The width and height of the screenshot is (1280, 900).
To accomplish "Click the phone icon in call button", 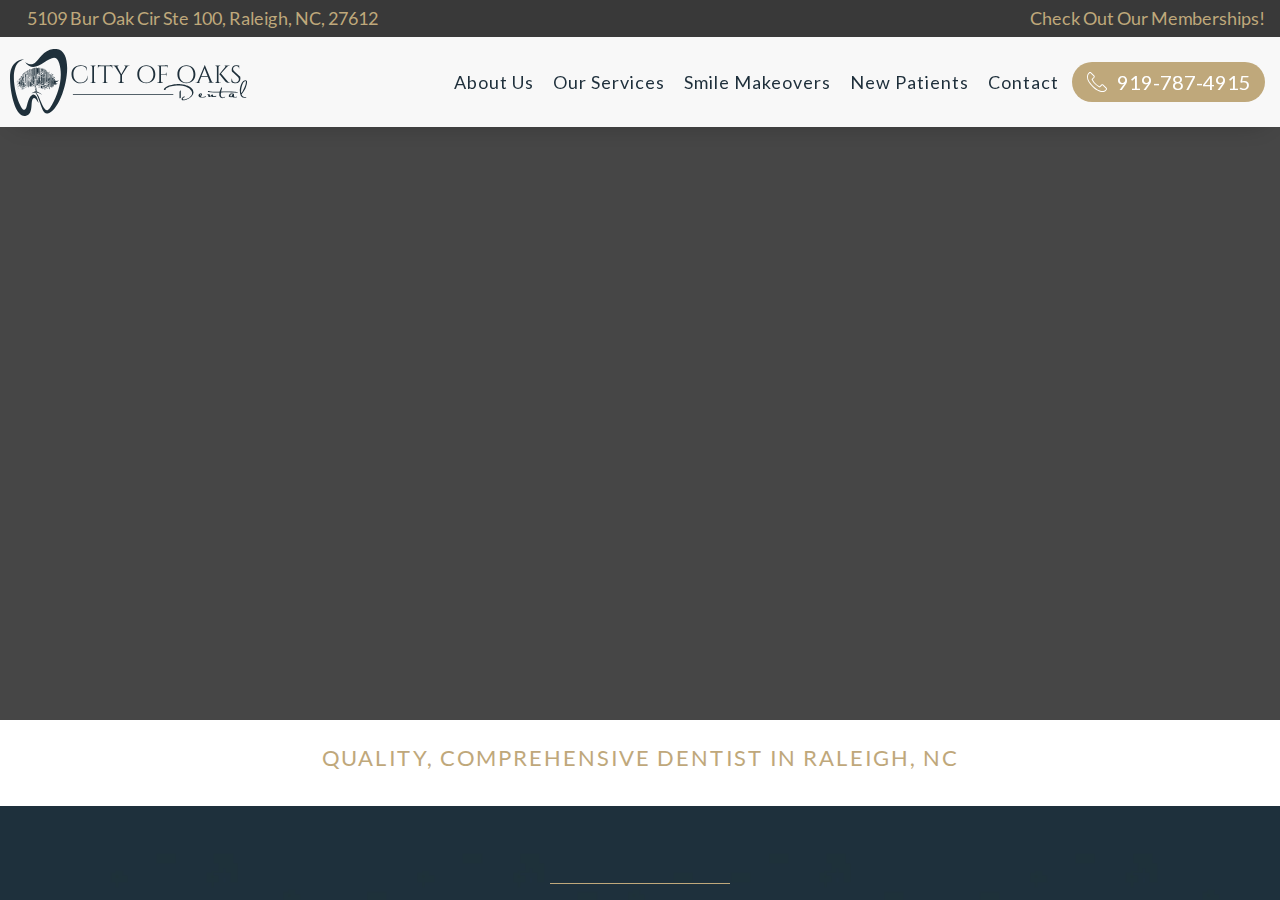I will (x=1097, y=82).
